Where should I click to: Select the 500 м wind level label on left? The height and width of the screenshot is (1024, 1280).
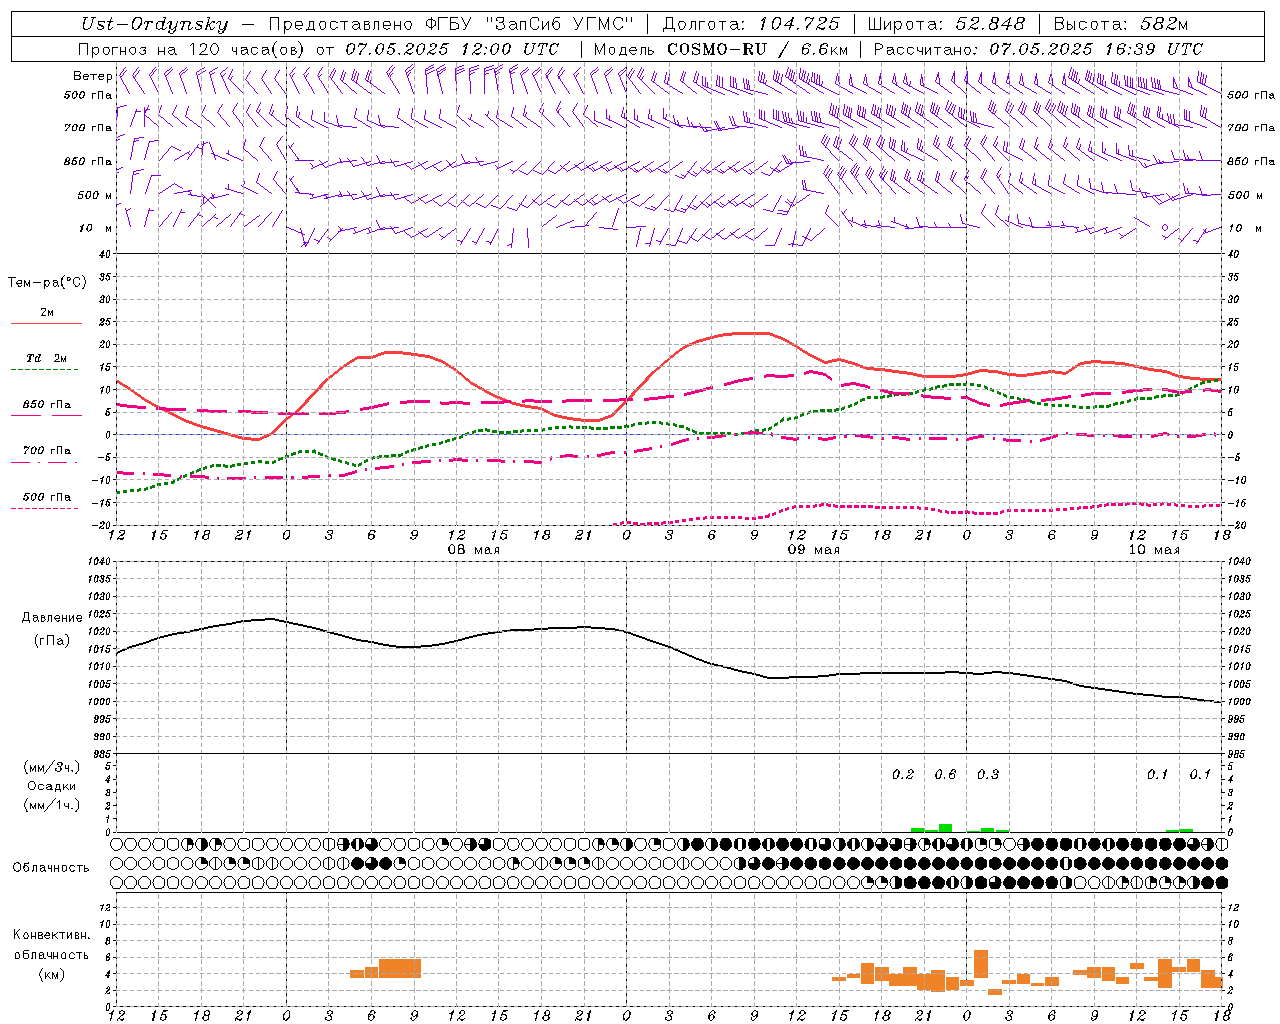(95, 195)
